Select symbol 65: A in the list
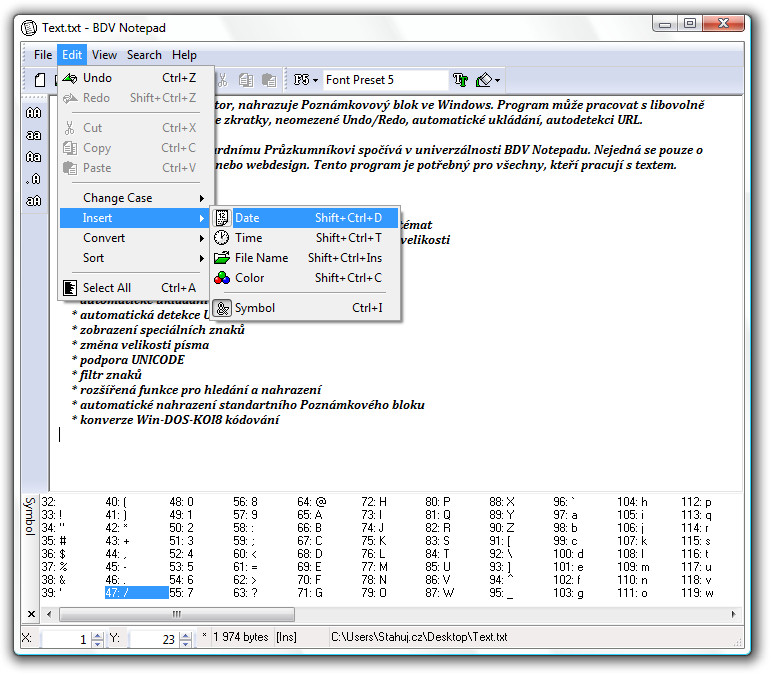The image size is (775, 675). (309, 515)
